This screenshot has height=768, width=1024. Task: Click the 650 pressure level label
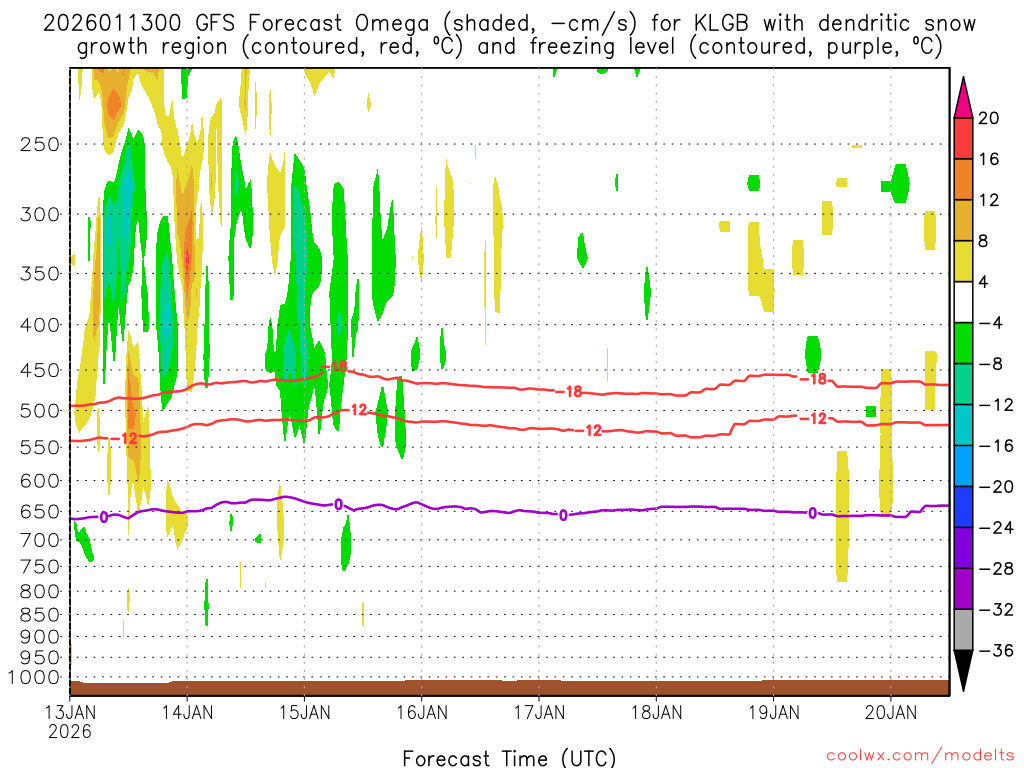[x=40, y=511]
